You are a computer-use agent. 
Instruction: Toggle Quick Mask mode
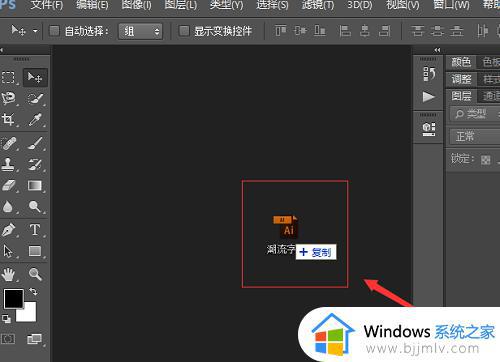pos(8,339)
